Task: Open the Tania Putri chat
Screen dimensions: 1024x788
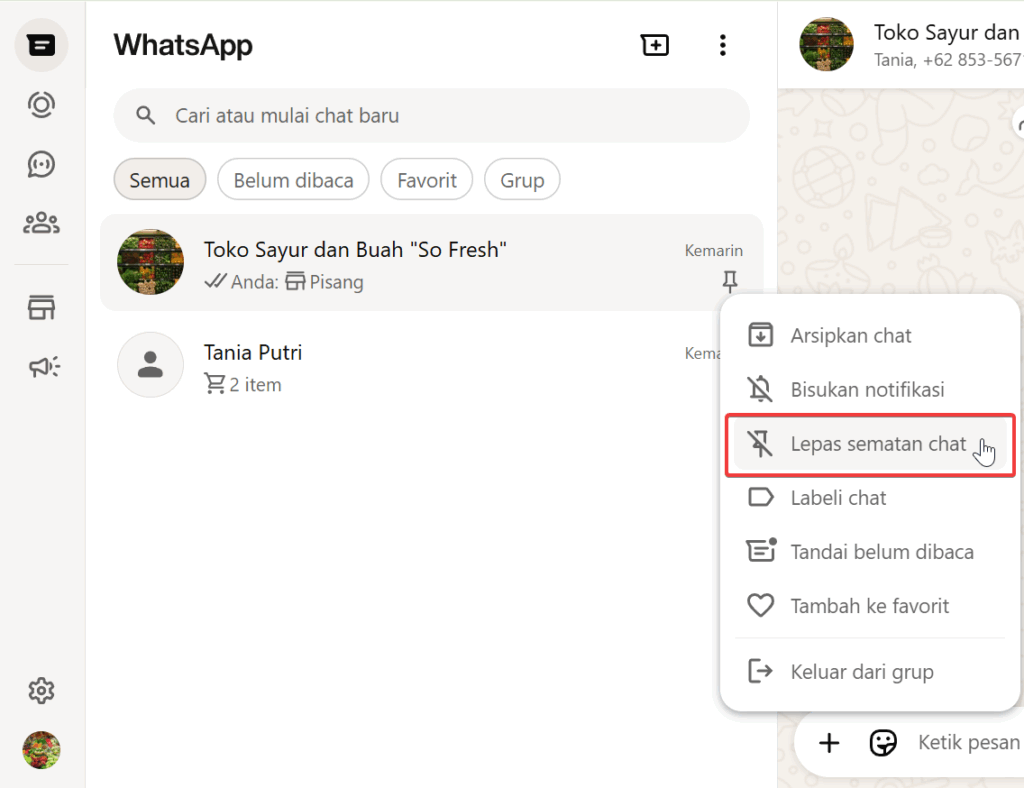Action: [400, 366]
